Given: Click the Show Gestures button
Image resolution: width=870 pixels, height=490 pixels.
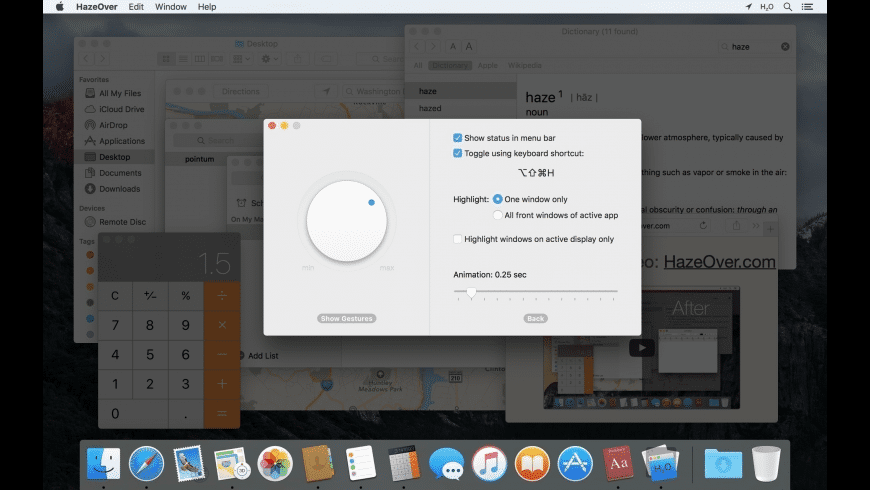Looking at the screenshot, I should tap(347, 319).
